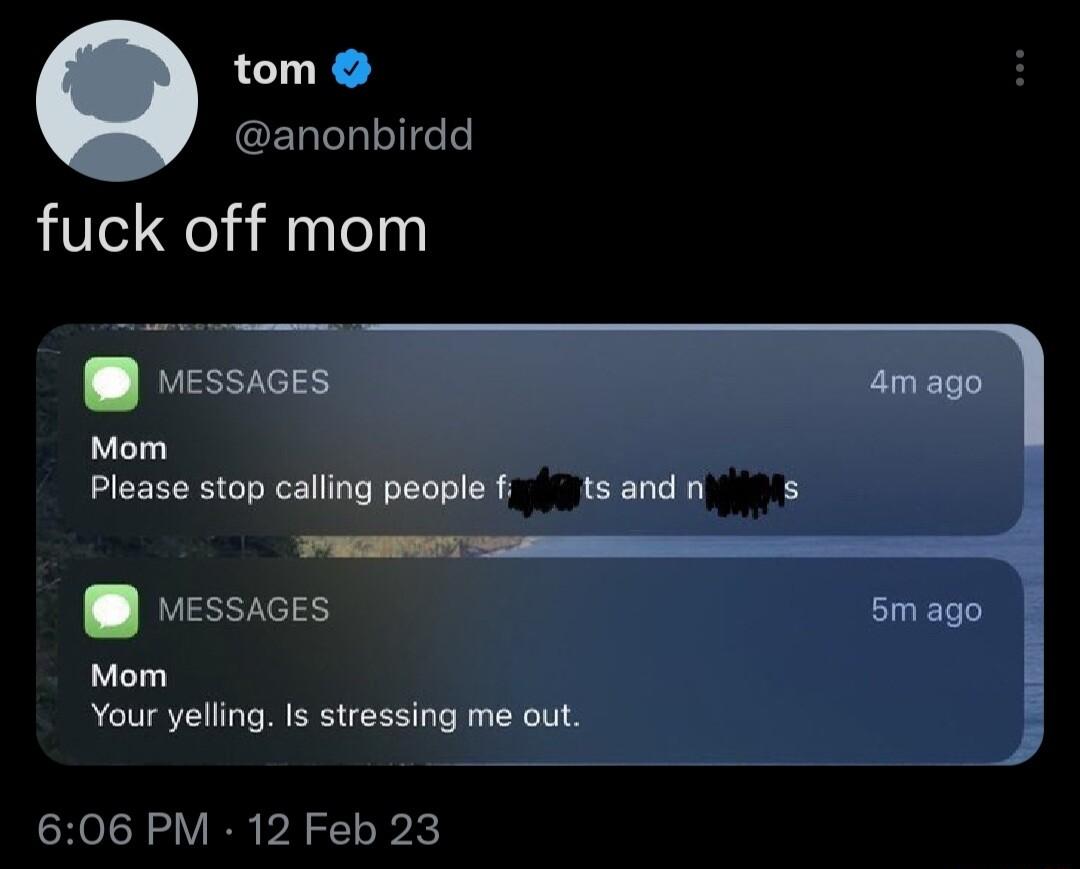
Task: Select the tweet text reading fuck off mom
Action: [x=230, y=229]
